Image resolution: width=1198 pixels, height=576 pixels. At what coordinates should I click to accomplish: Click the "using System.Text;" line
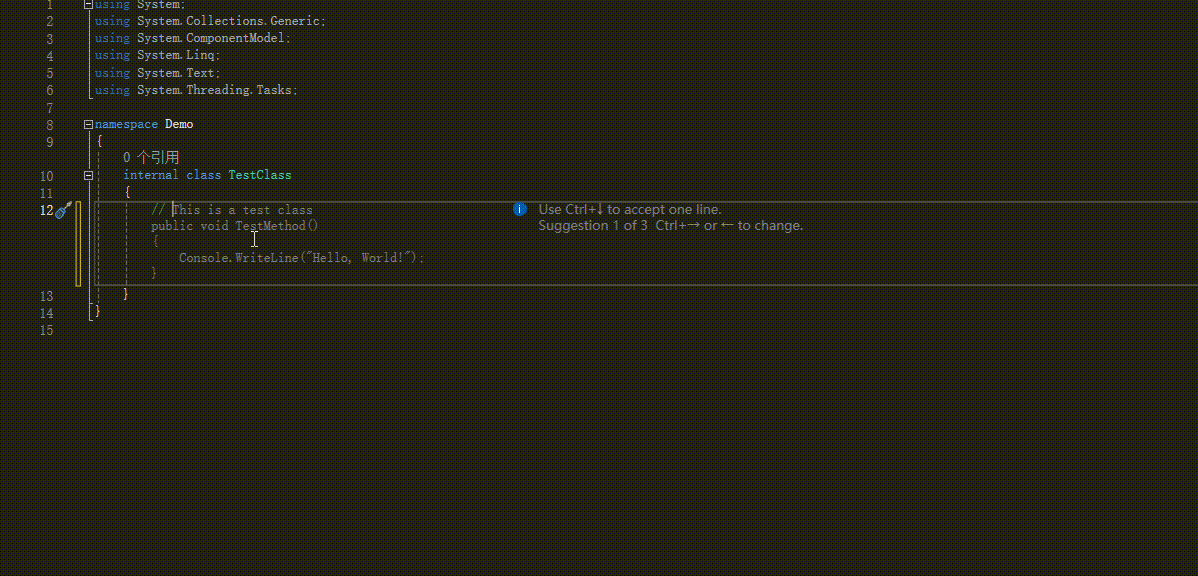157,73
